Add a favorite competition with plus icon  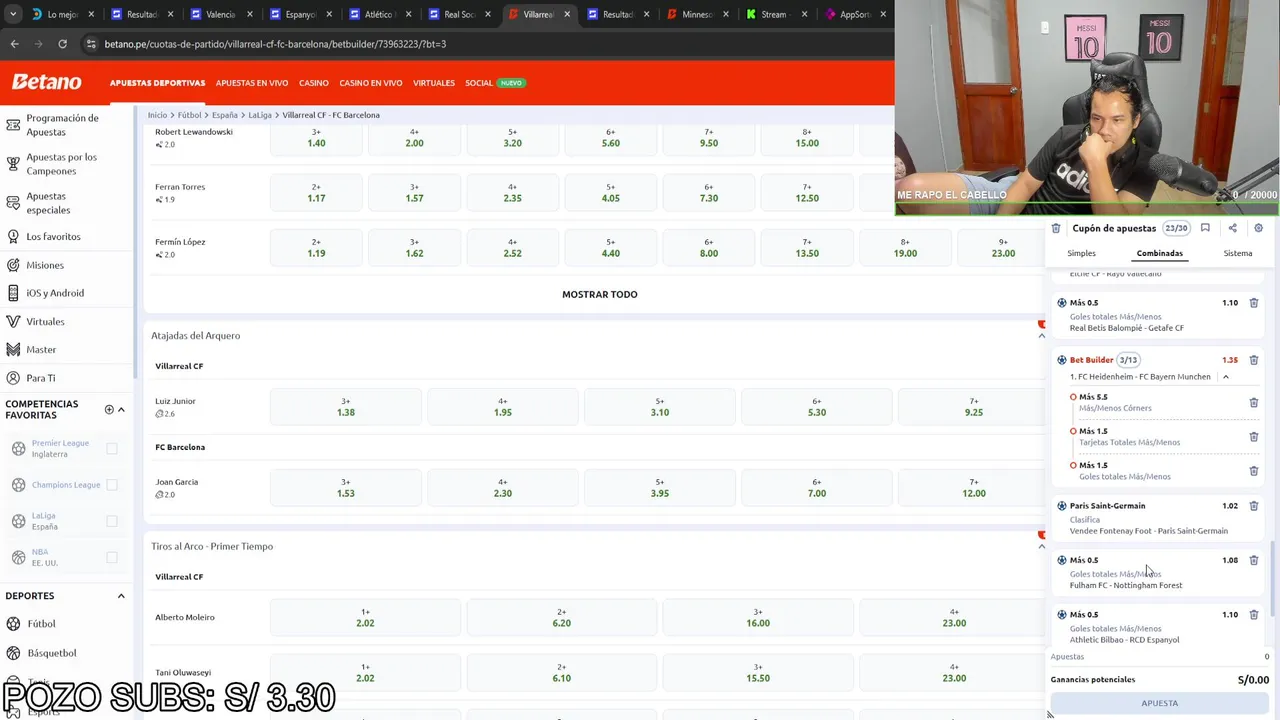[109, 409]
